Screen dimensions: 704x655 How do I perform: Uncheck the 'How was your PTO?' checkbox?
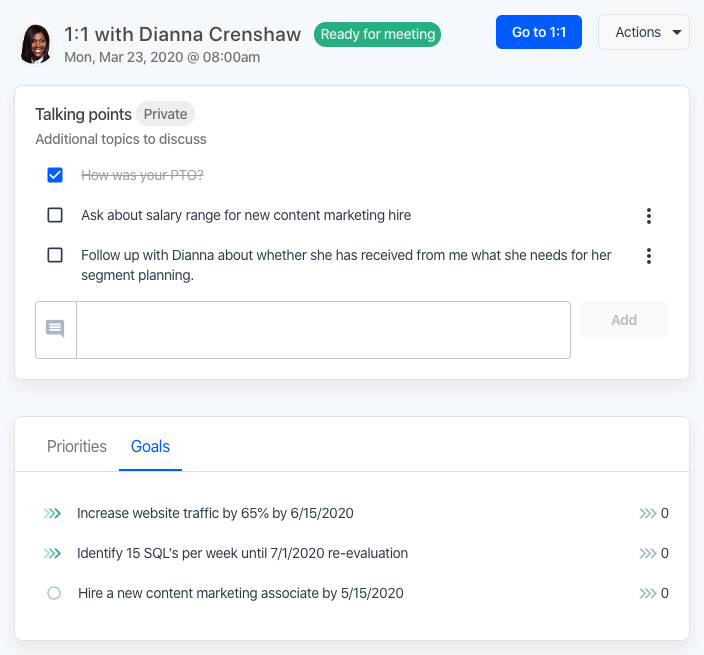[55, 175]
